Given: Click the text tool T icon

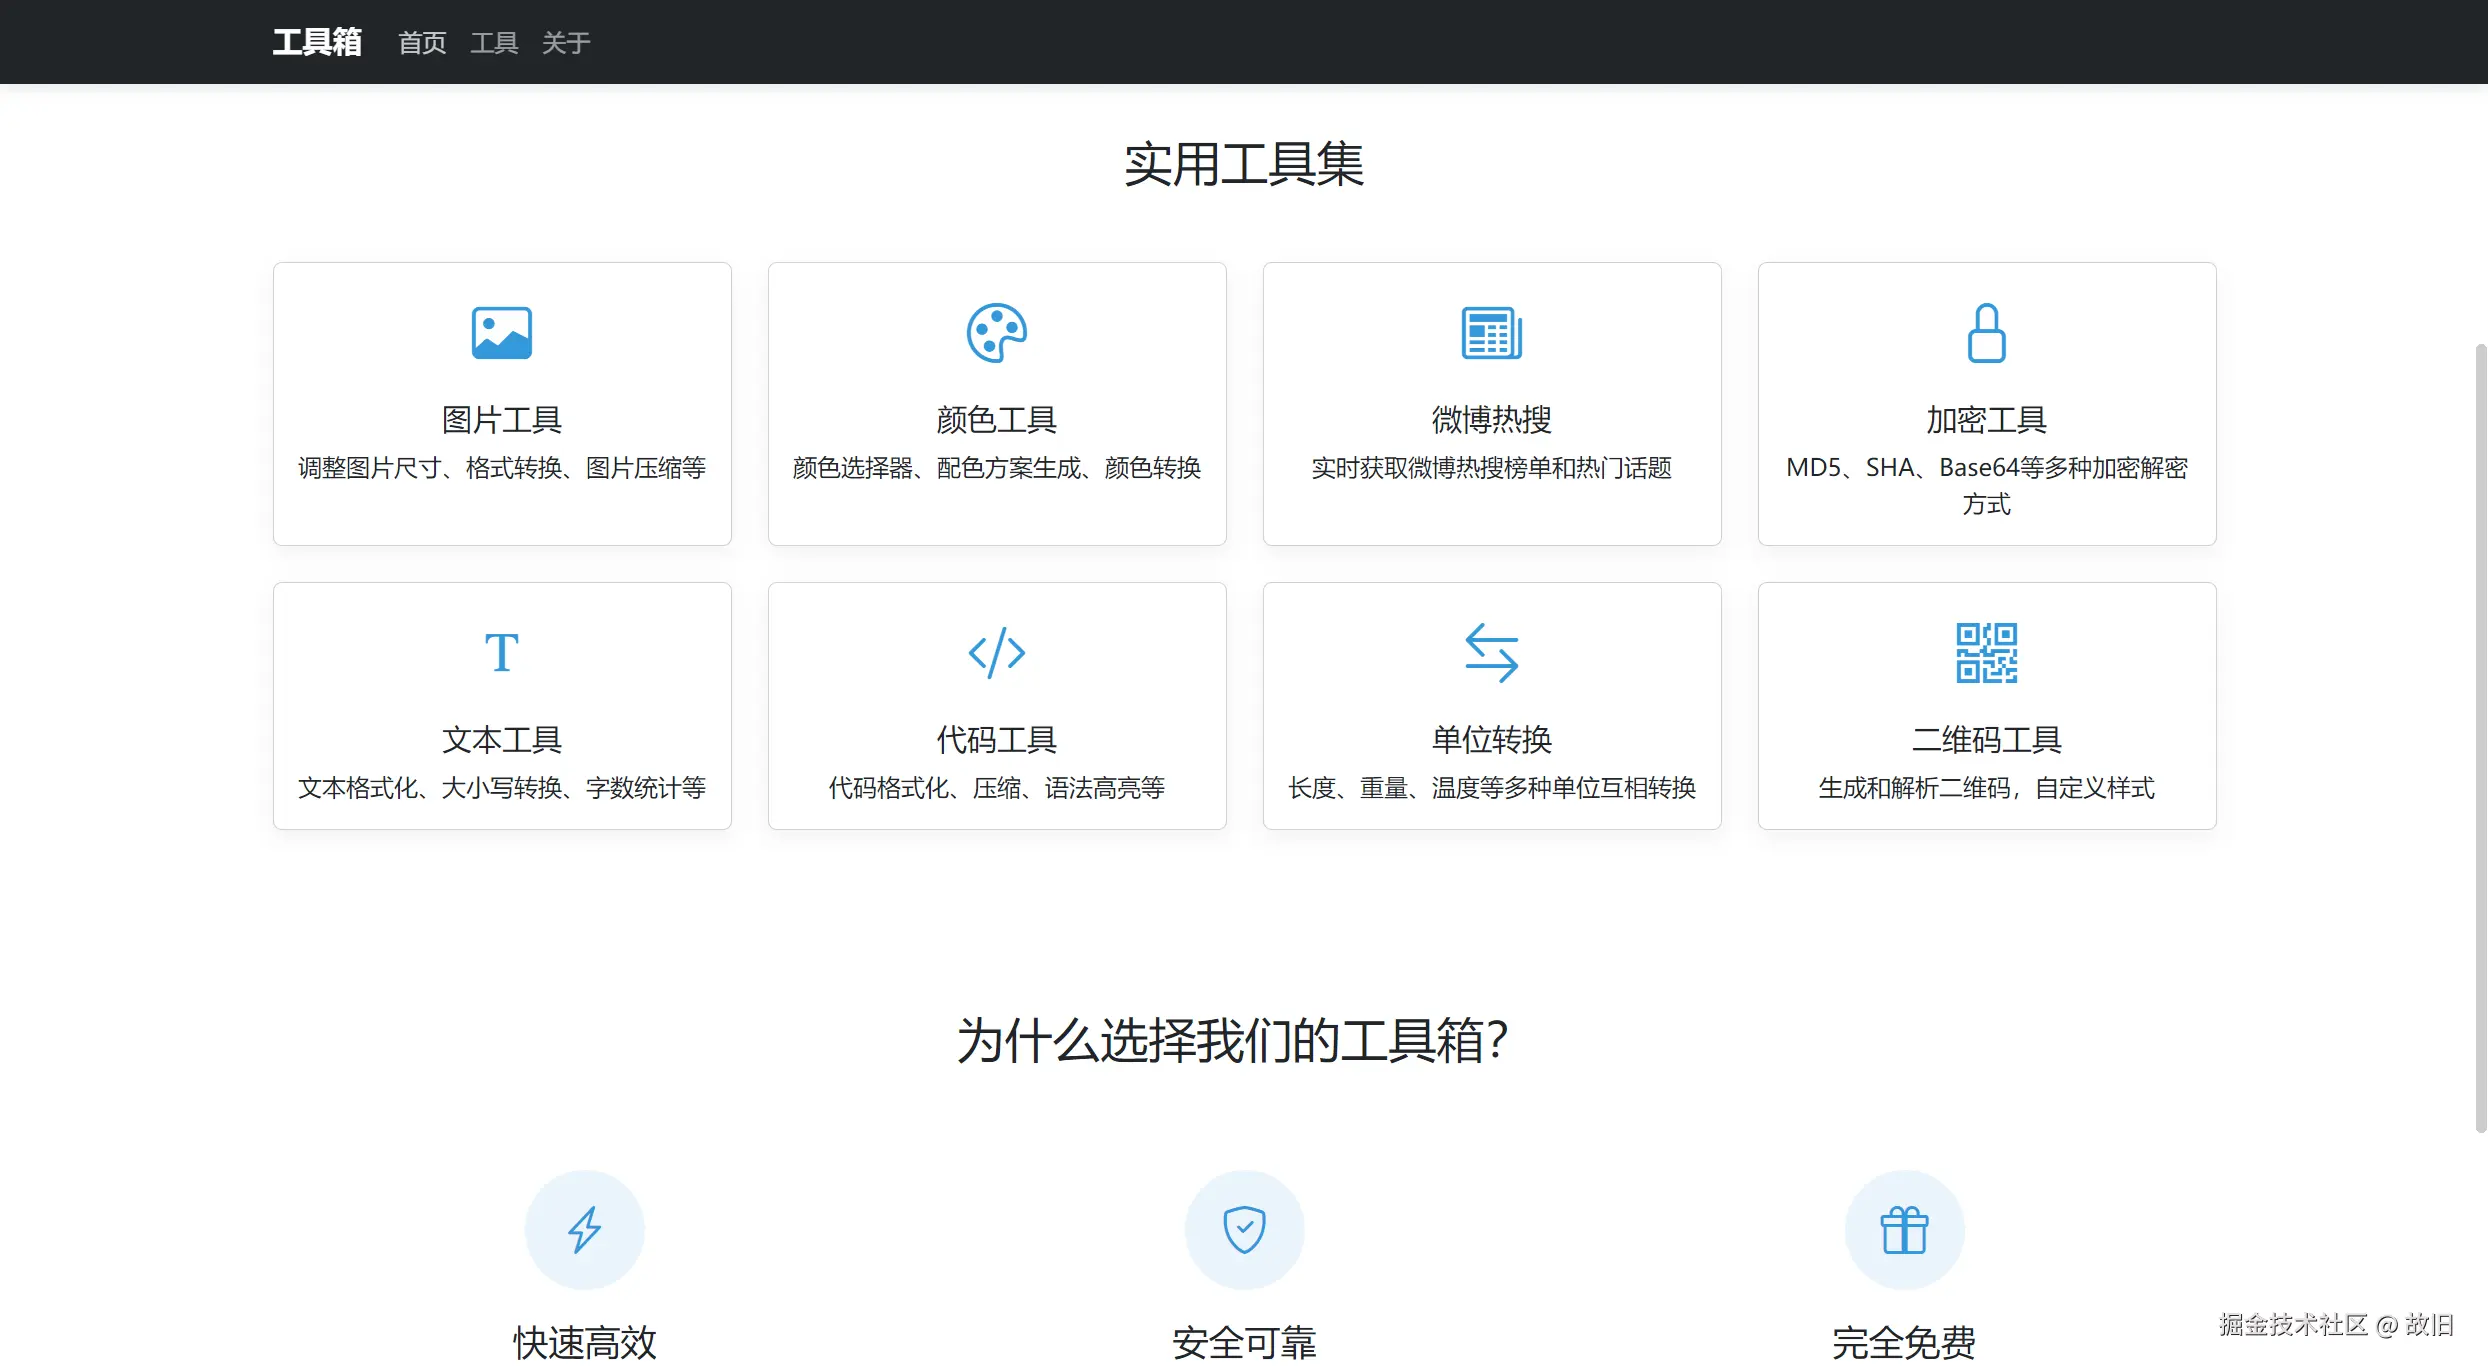Looking at the screenshot, I should pyautogui.click(x=501, y=653).
